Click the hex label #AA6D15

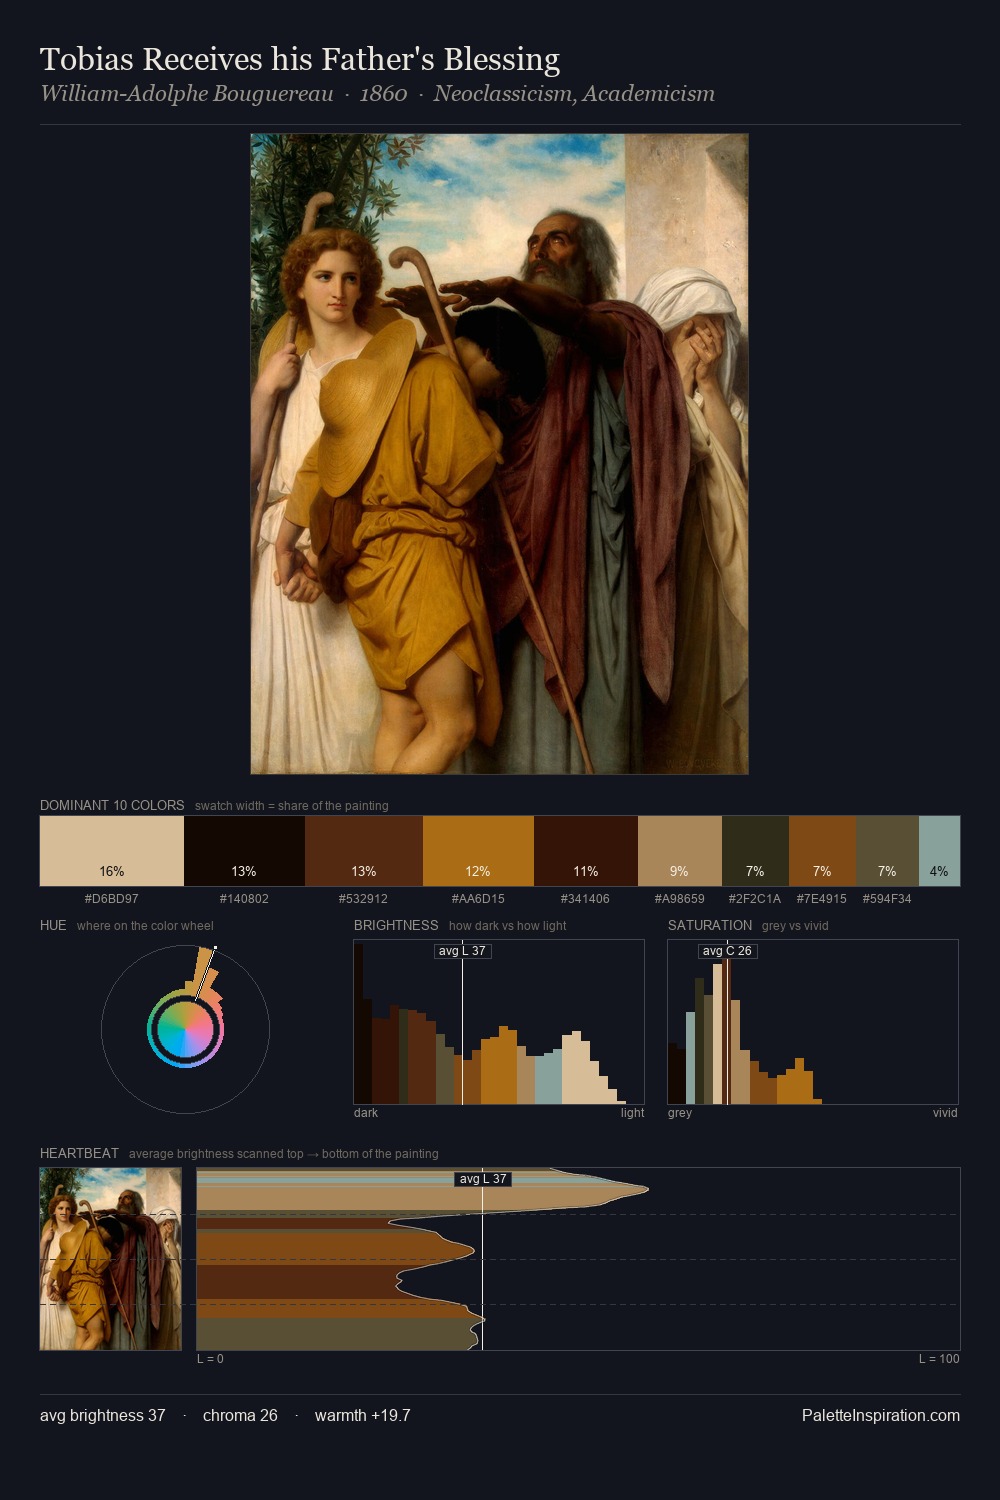(x=478, y=899)
